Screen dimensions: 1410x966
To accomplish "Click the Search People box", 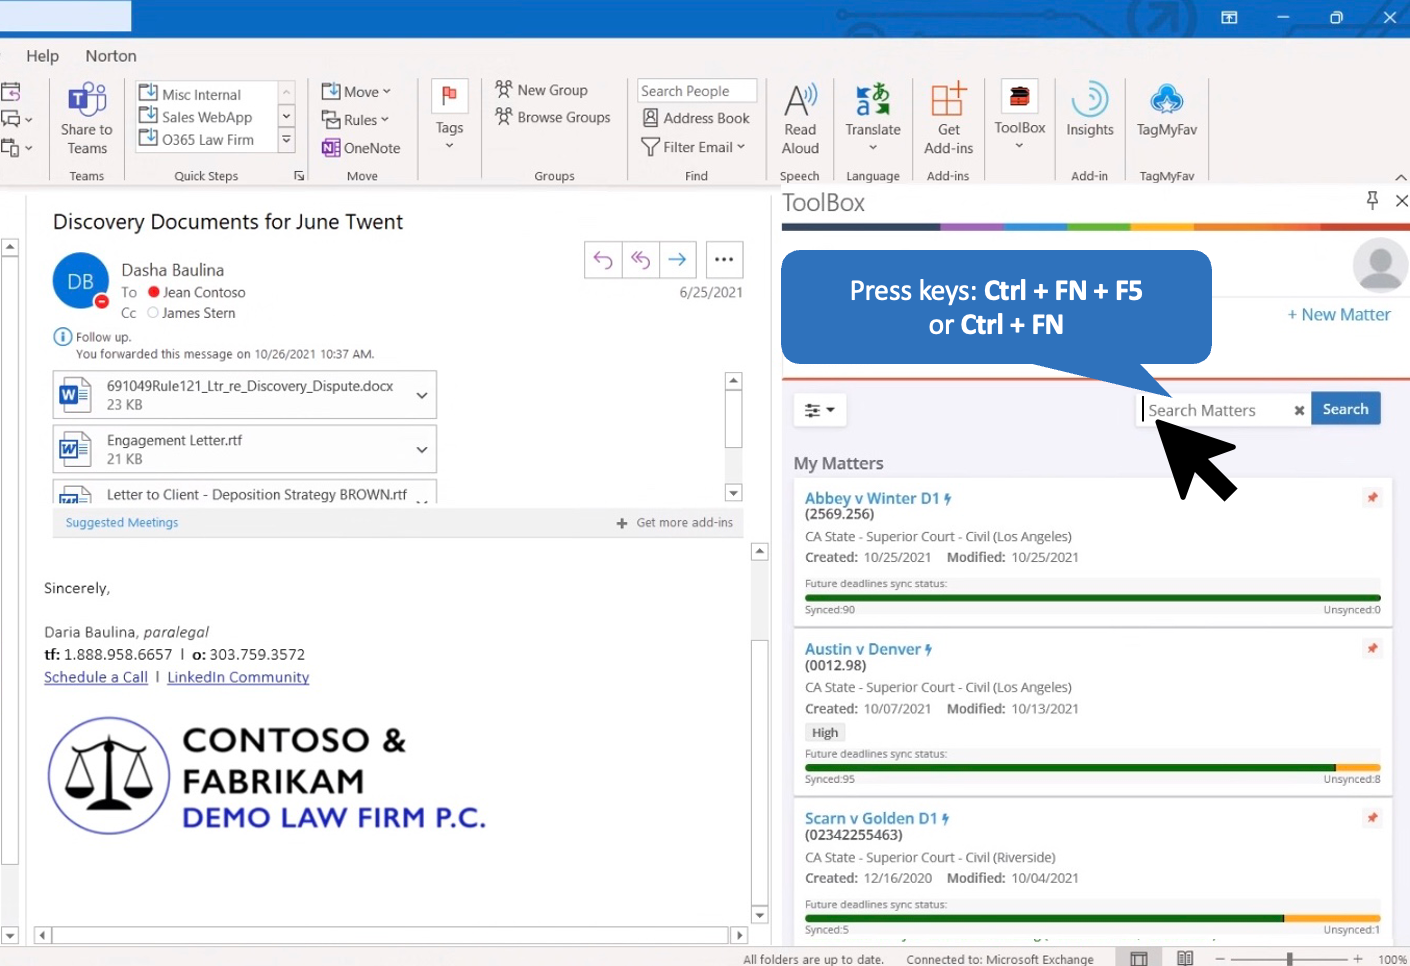I will pyautogui.click(x=697, y=91).
